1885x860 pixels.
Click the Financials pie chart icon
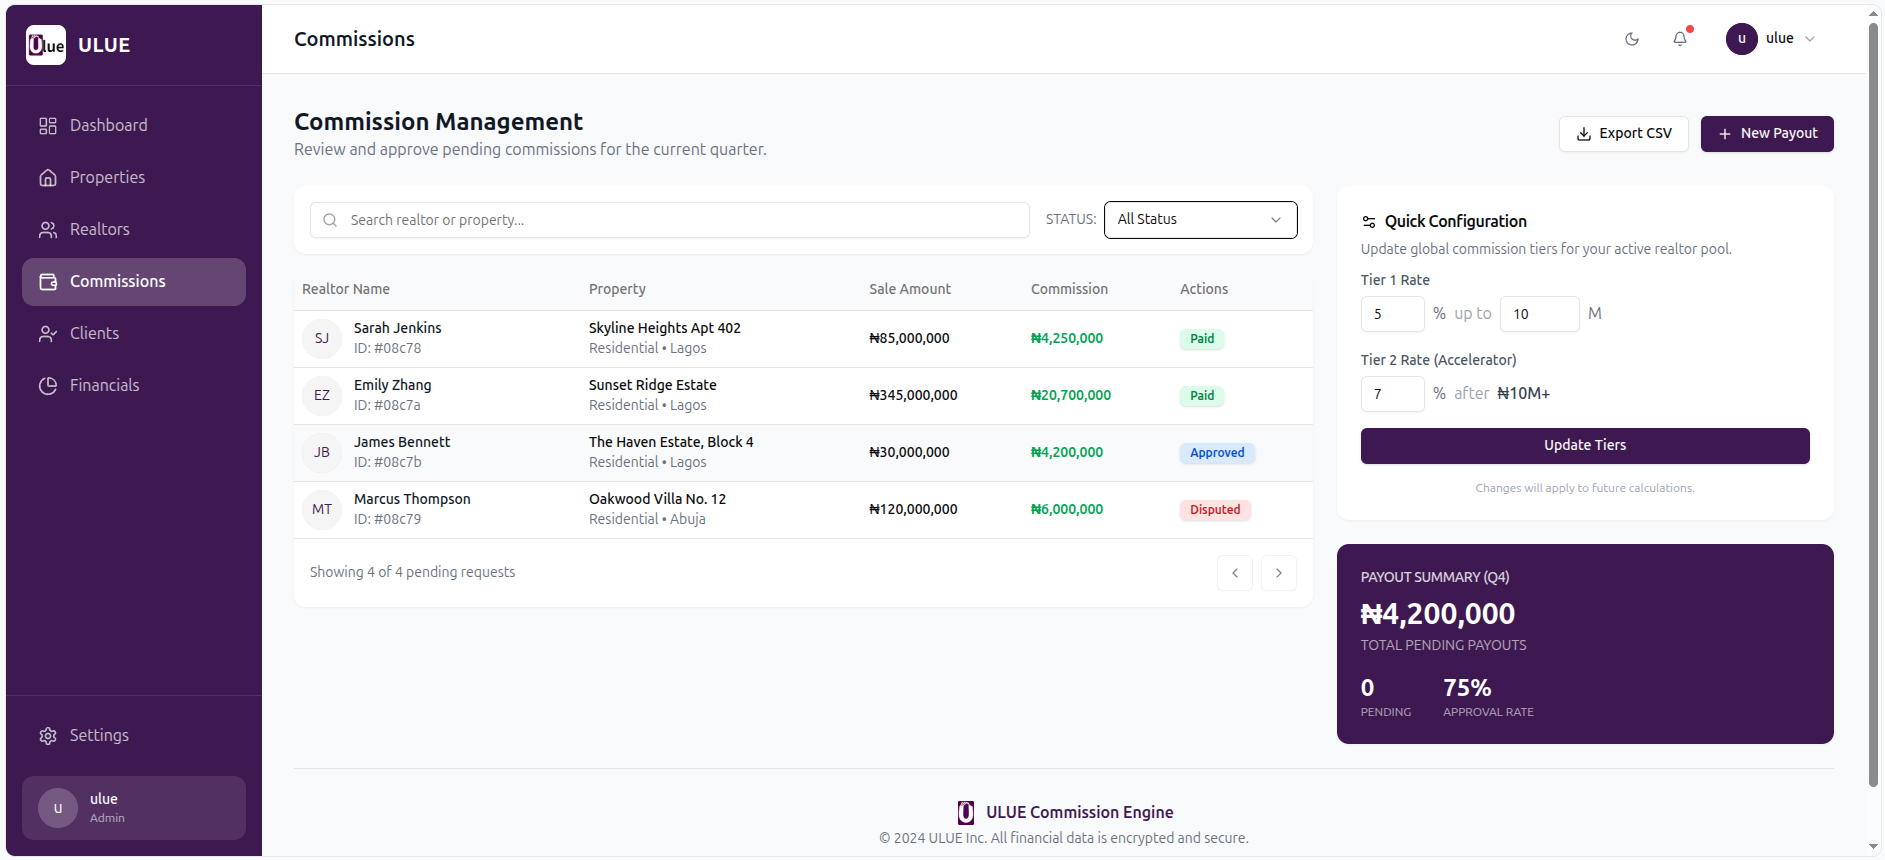click(48, 386)
